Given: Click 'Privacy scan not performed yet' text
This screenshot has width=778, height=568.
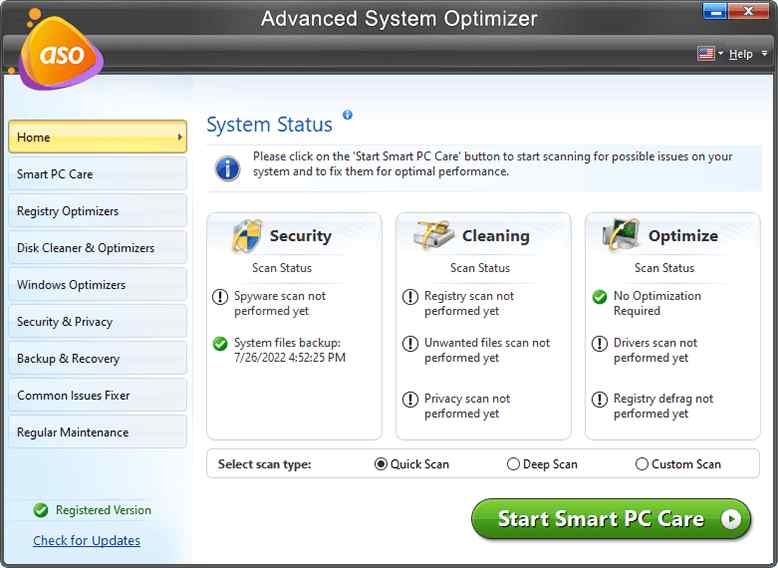Looking at the screenshot, I should point(467,406).
